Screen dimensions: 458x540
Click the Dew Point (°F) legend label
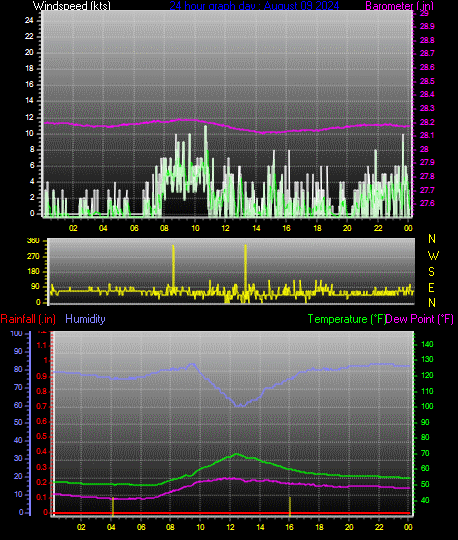pos(419,319)
